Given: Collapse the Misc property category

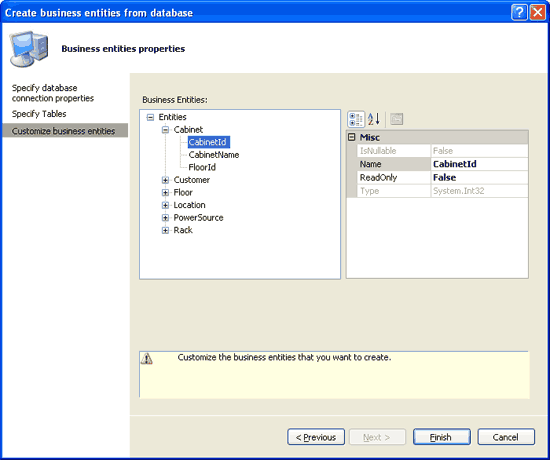Looking at the screenshot, I should 351,137.
